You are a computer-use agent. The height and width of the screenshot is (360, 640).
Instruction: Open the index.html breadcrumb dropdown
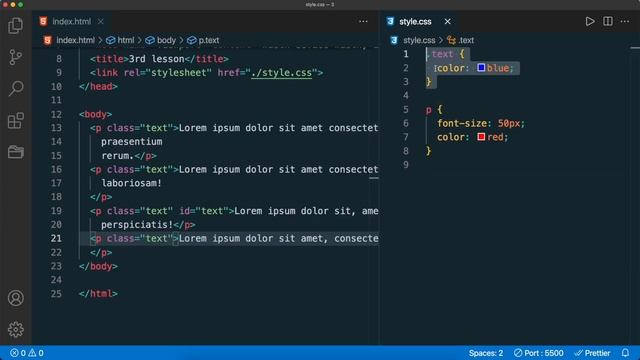[x=75, y=40]
